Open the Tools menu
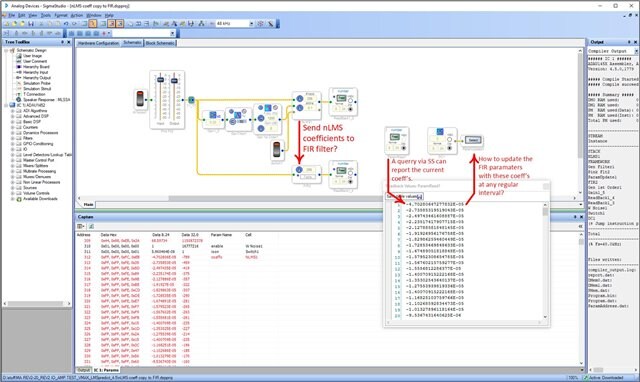 (x=46, y=15)
